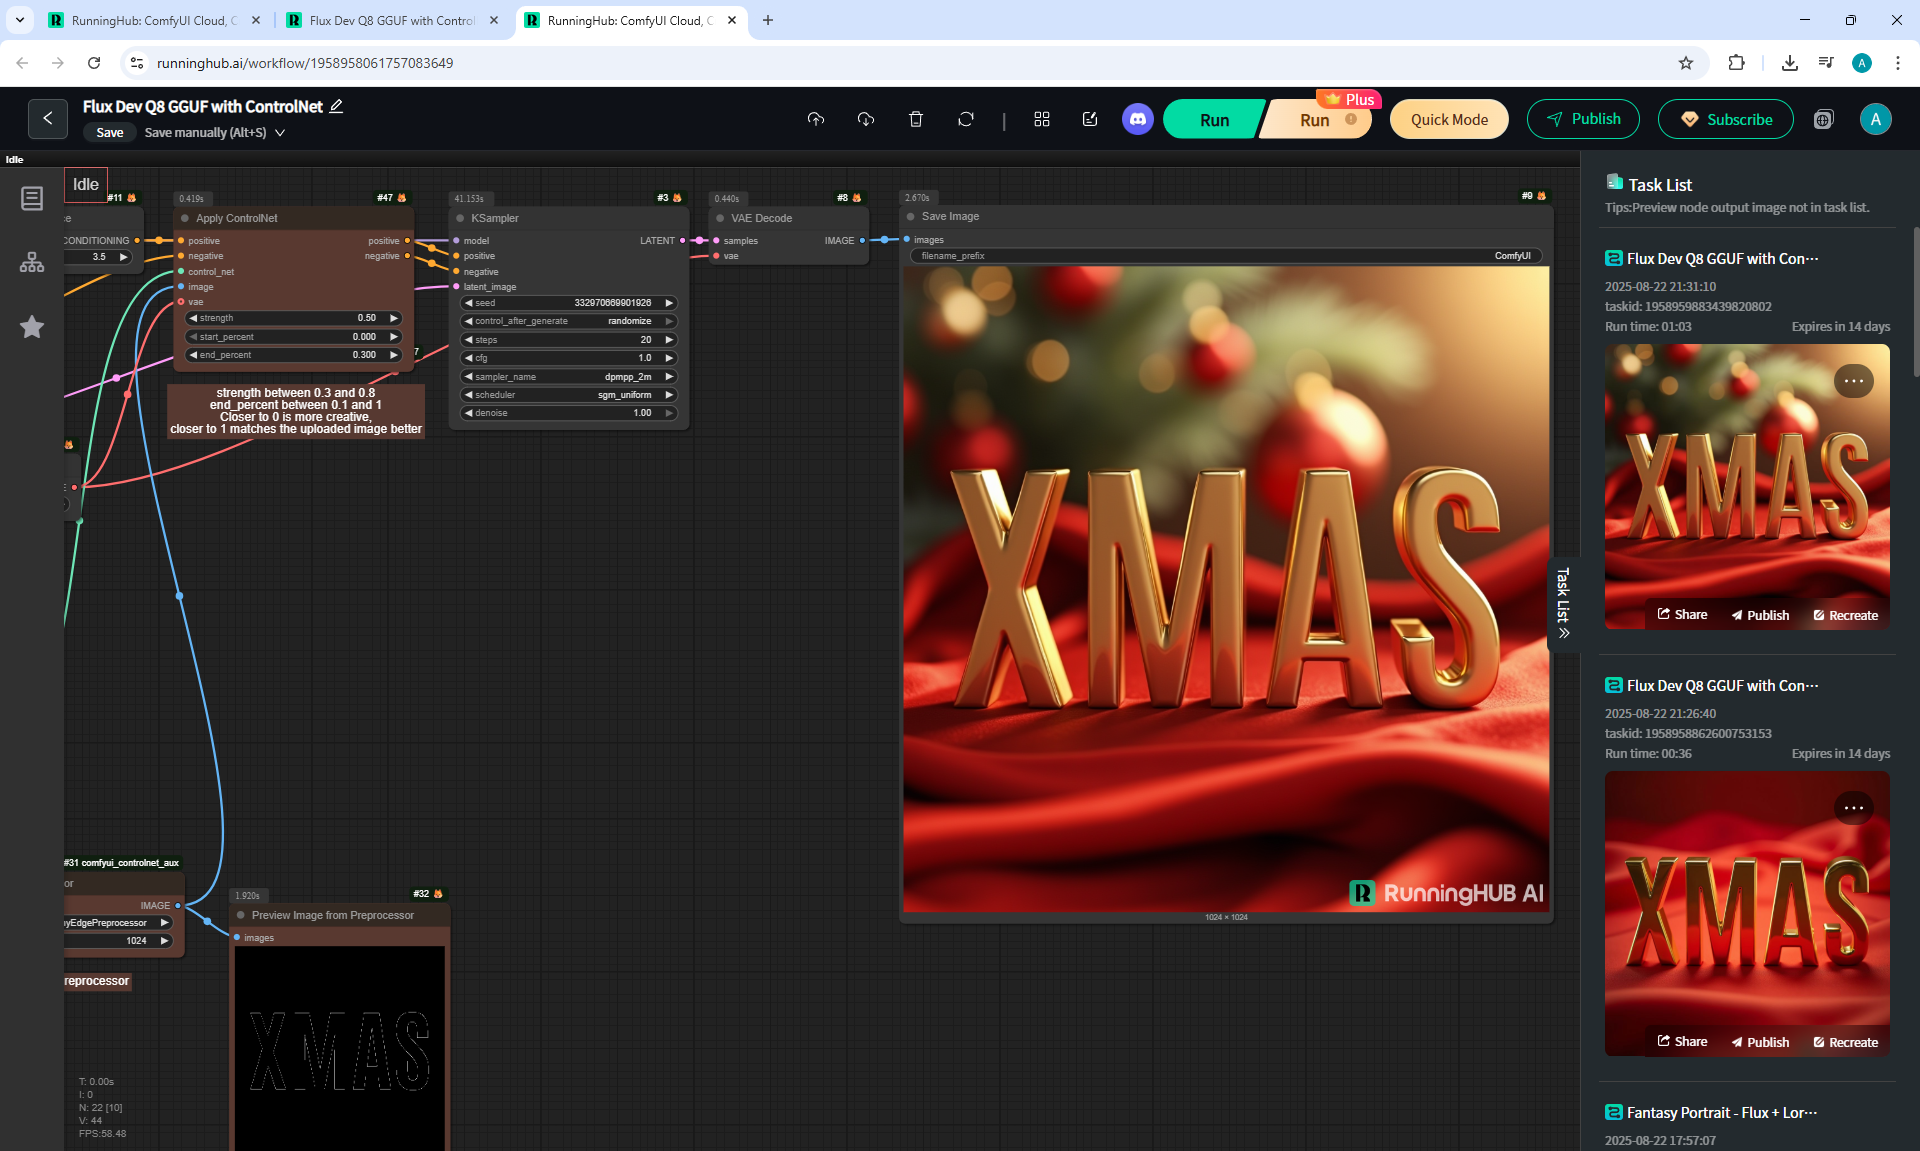The width and height of the screenshot is (1920, 1151).
Task: Click Recreate on the first task result
Action: click(1845, 615)
